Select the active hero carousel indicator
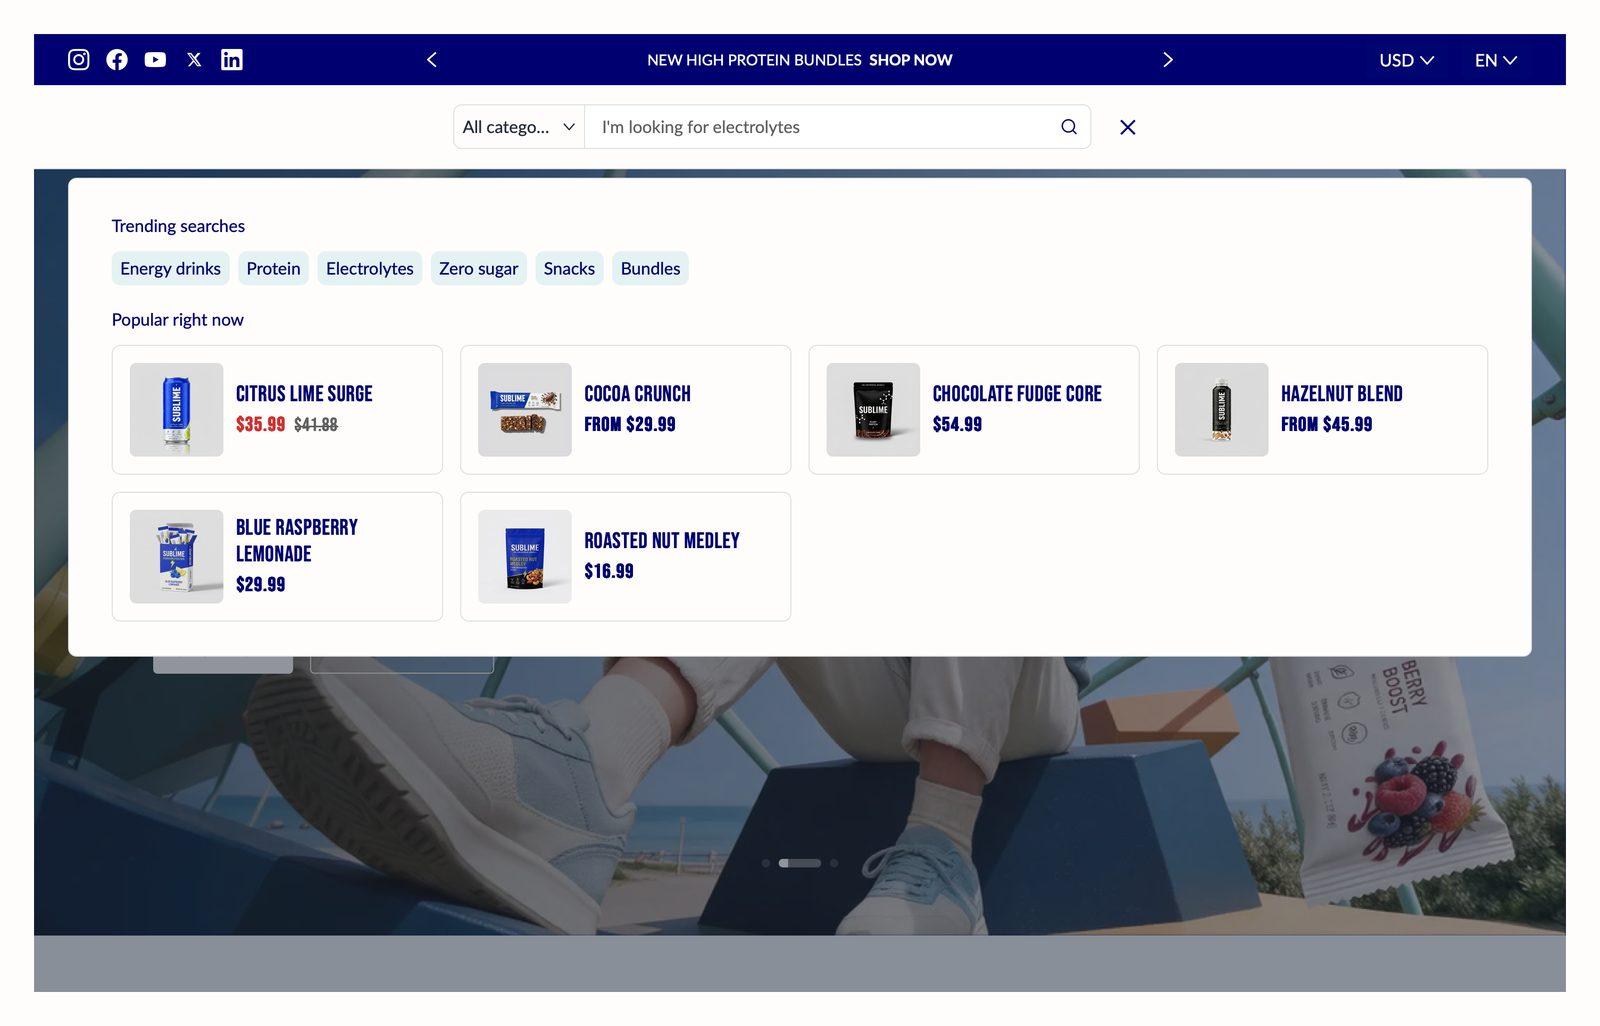 coord(800,863)
